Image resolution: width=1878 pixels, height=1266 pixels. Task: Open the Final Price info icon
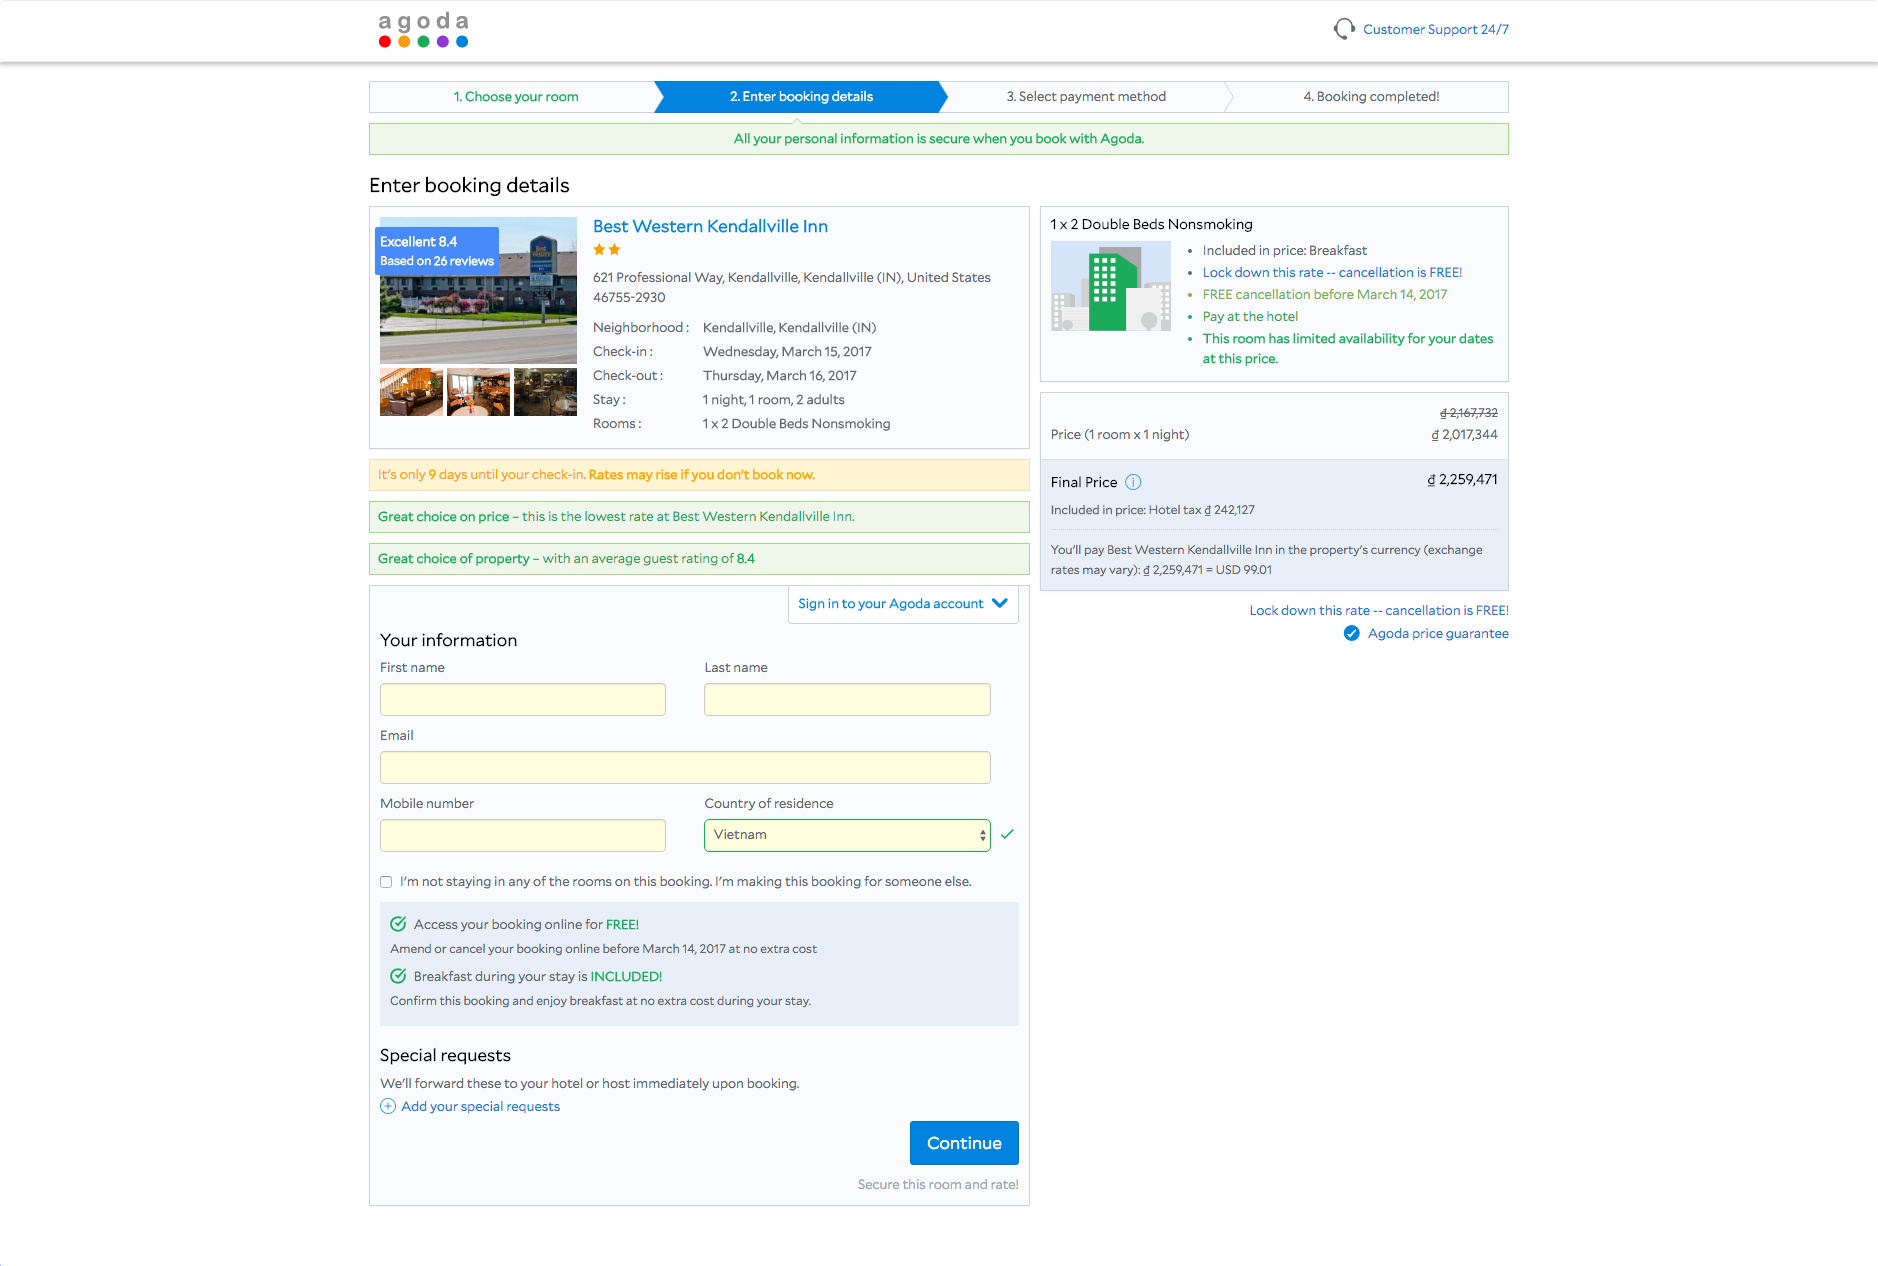click(1133, 482)
